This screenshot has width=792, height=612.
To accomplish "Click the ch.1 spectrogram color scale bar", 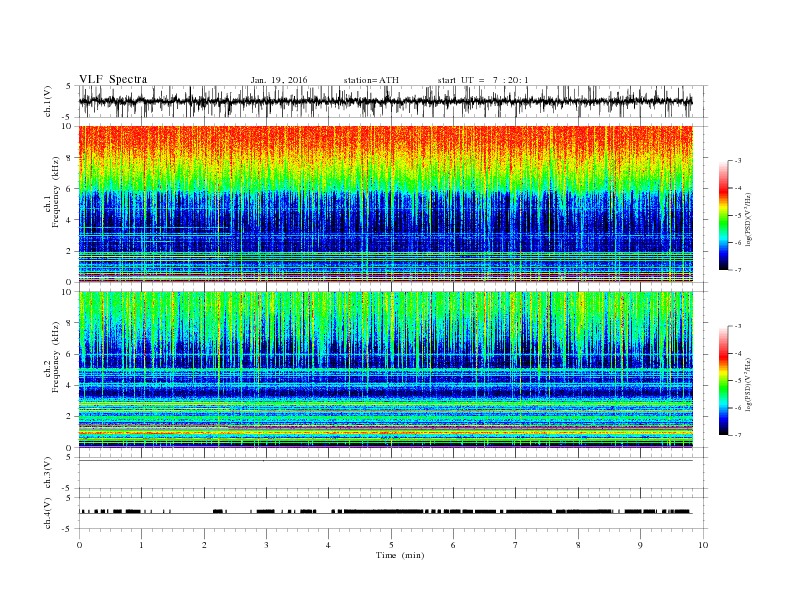I will pos(723,216).
